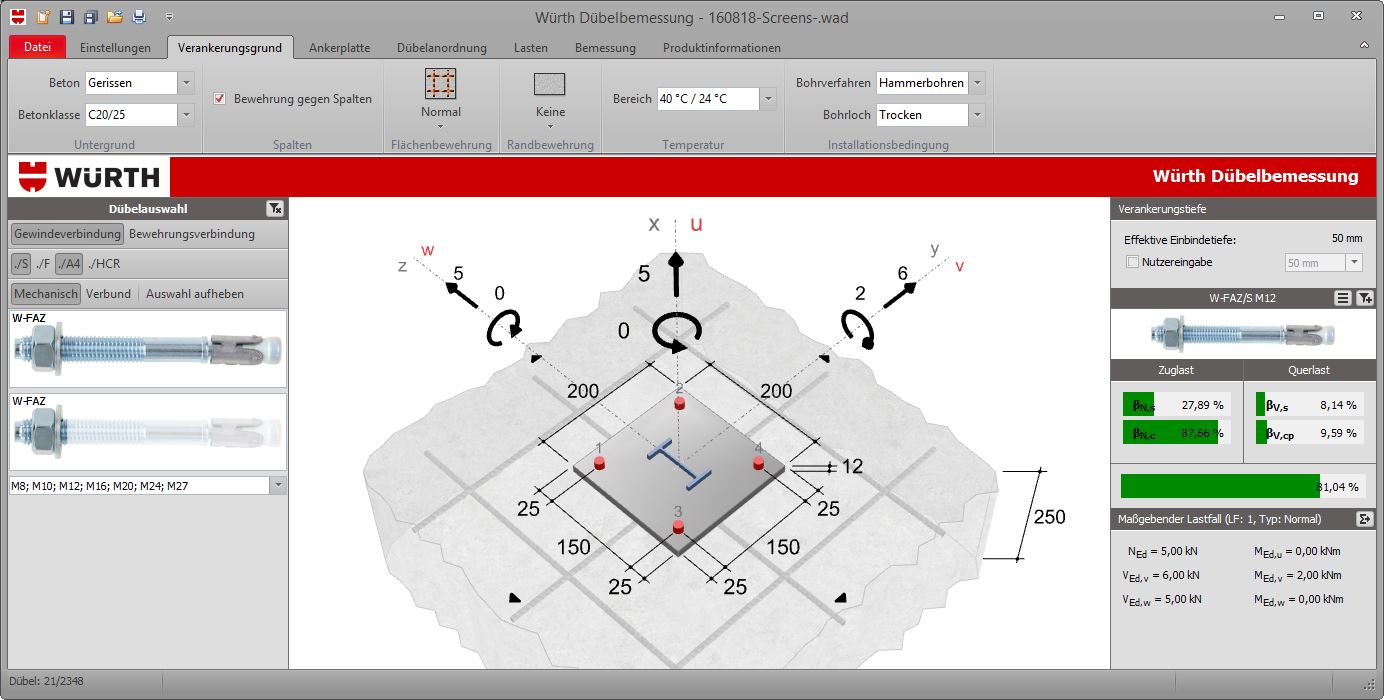
Task: Select the Bewehrungsverbindung option
Action: [192, 234]
